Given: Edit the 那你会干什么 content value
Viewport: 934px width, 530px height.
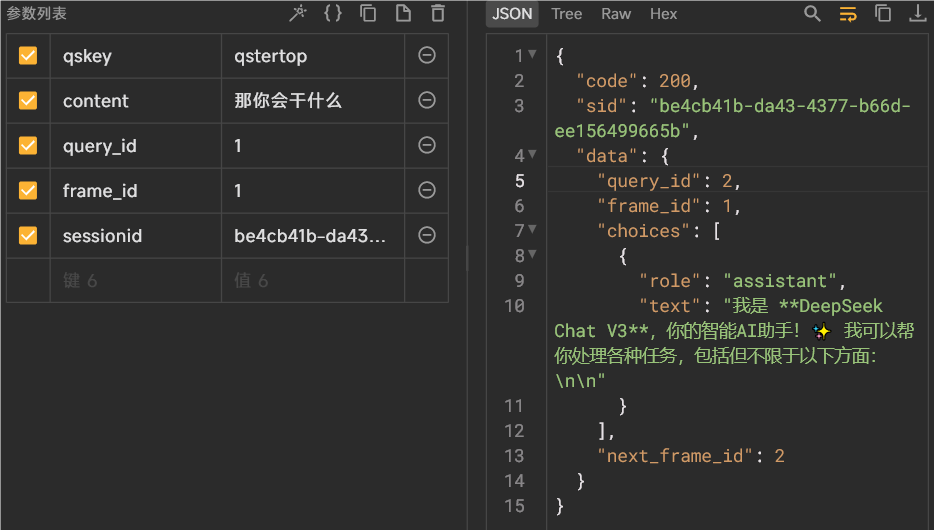Looking at the screenshot, I should point(313,101).
